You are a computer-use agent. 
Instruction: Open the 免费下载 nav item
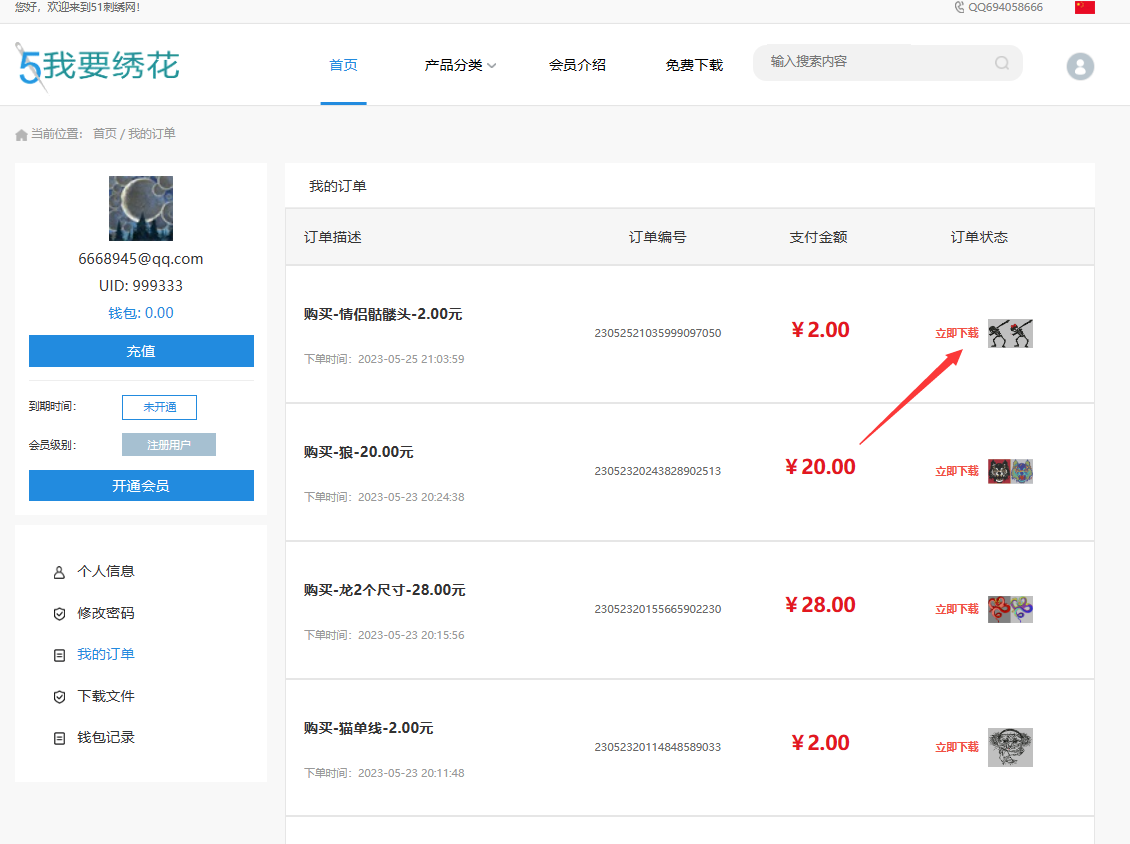(694, 65)
